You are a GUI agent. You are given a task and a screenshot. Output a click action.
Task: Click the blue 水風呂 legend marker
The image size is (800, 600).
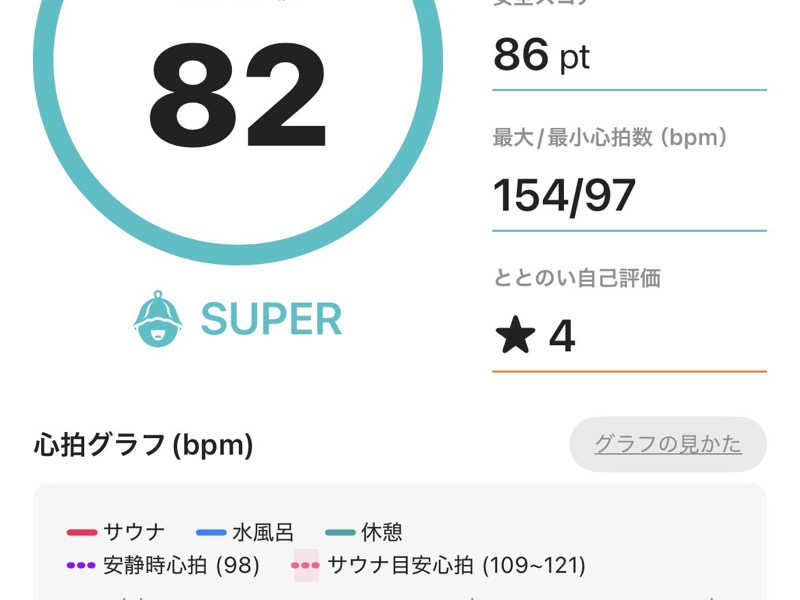point(211,532)
